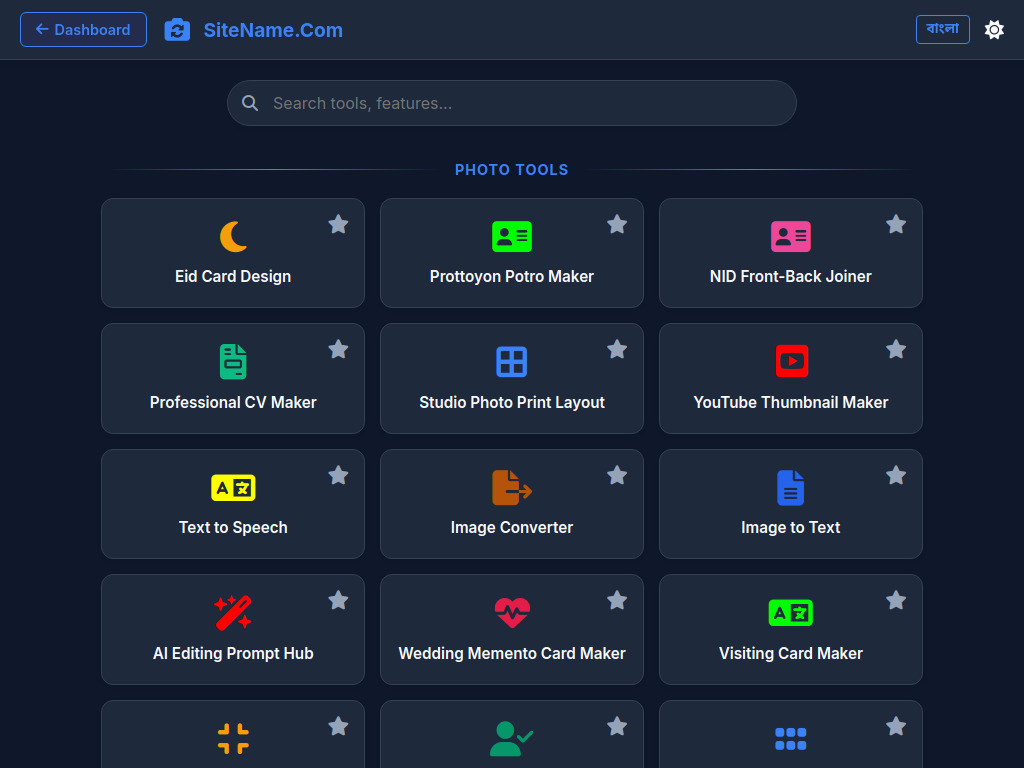Star the Prottoyon Potro Maker card
Image resolution: width=1024 pixels, height=768 pixels.
pos(617,225)
